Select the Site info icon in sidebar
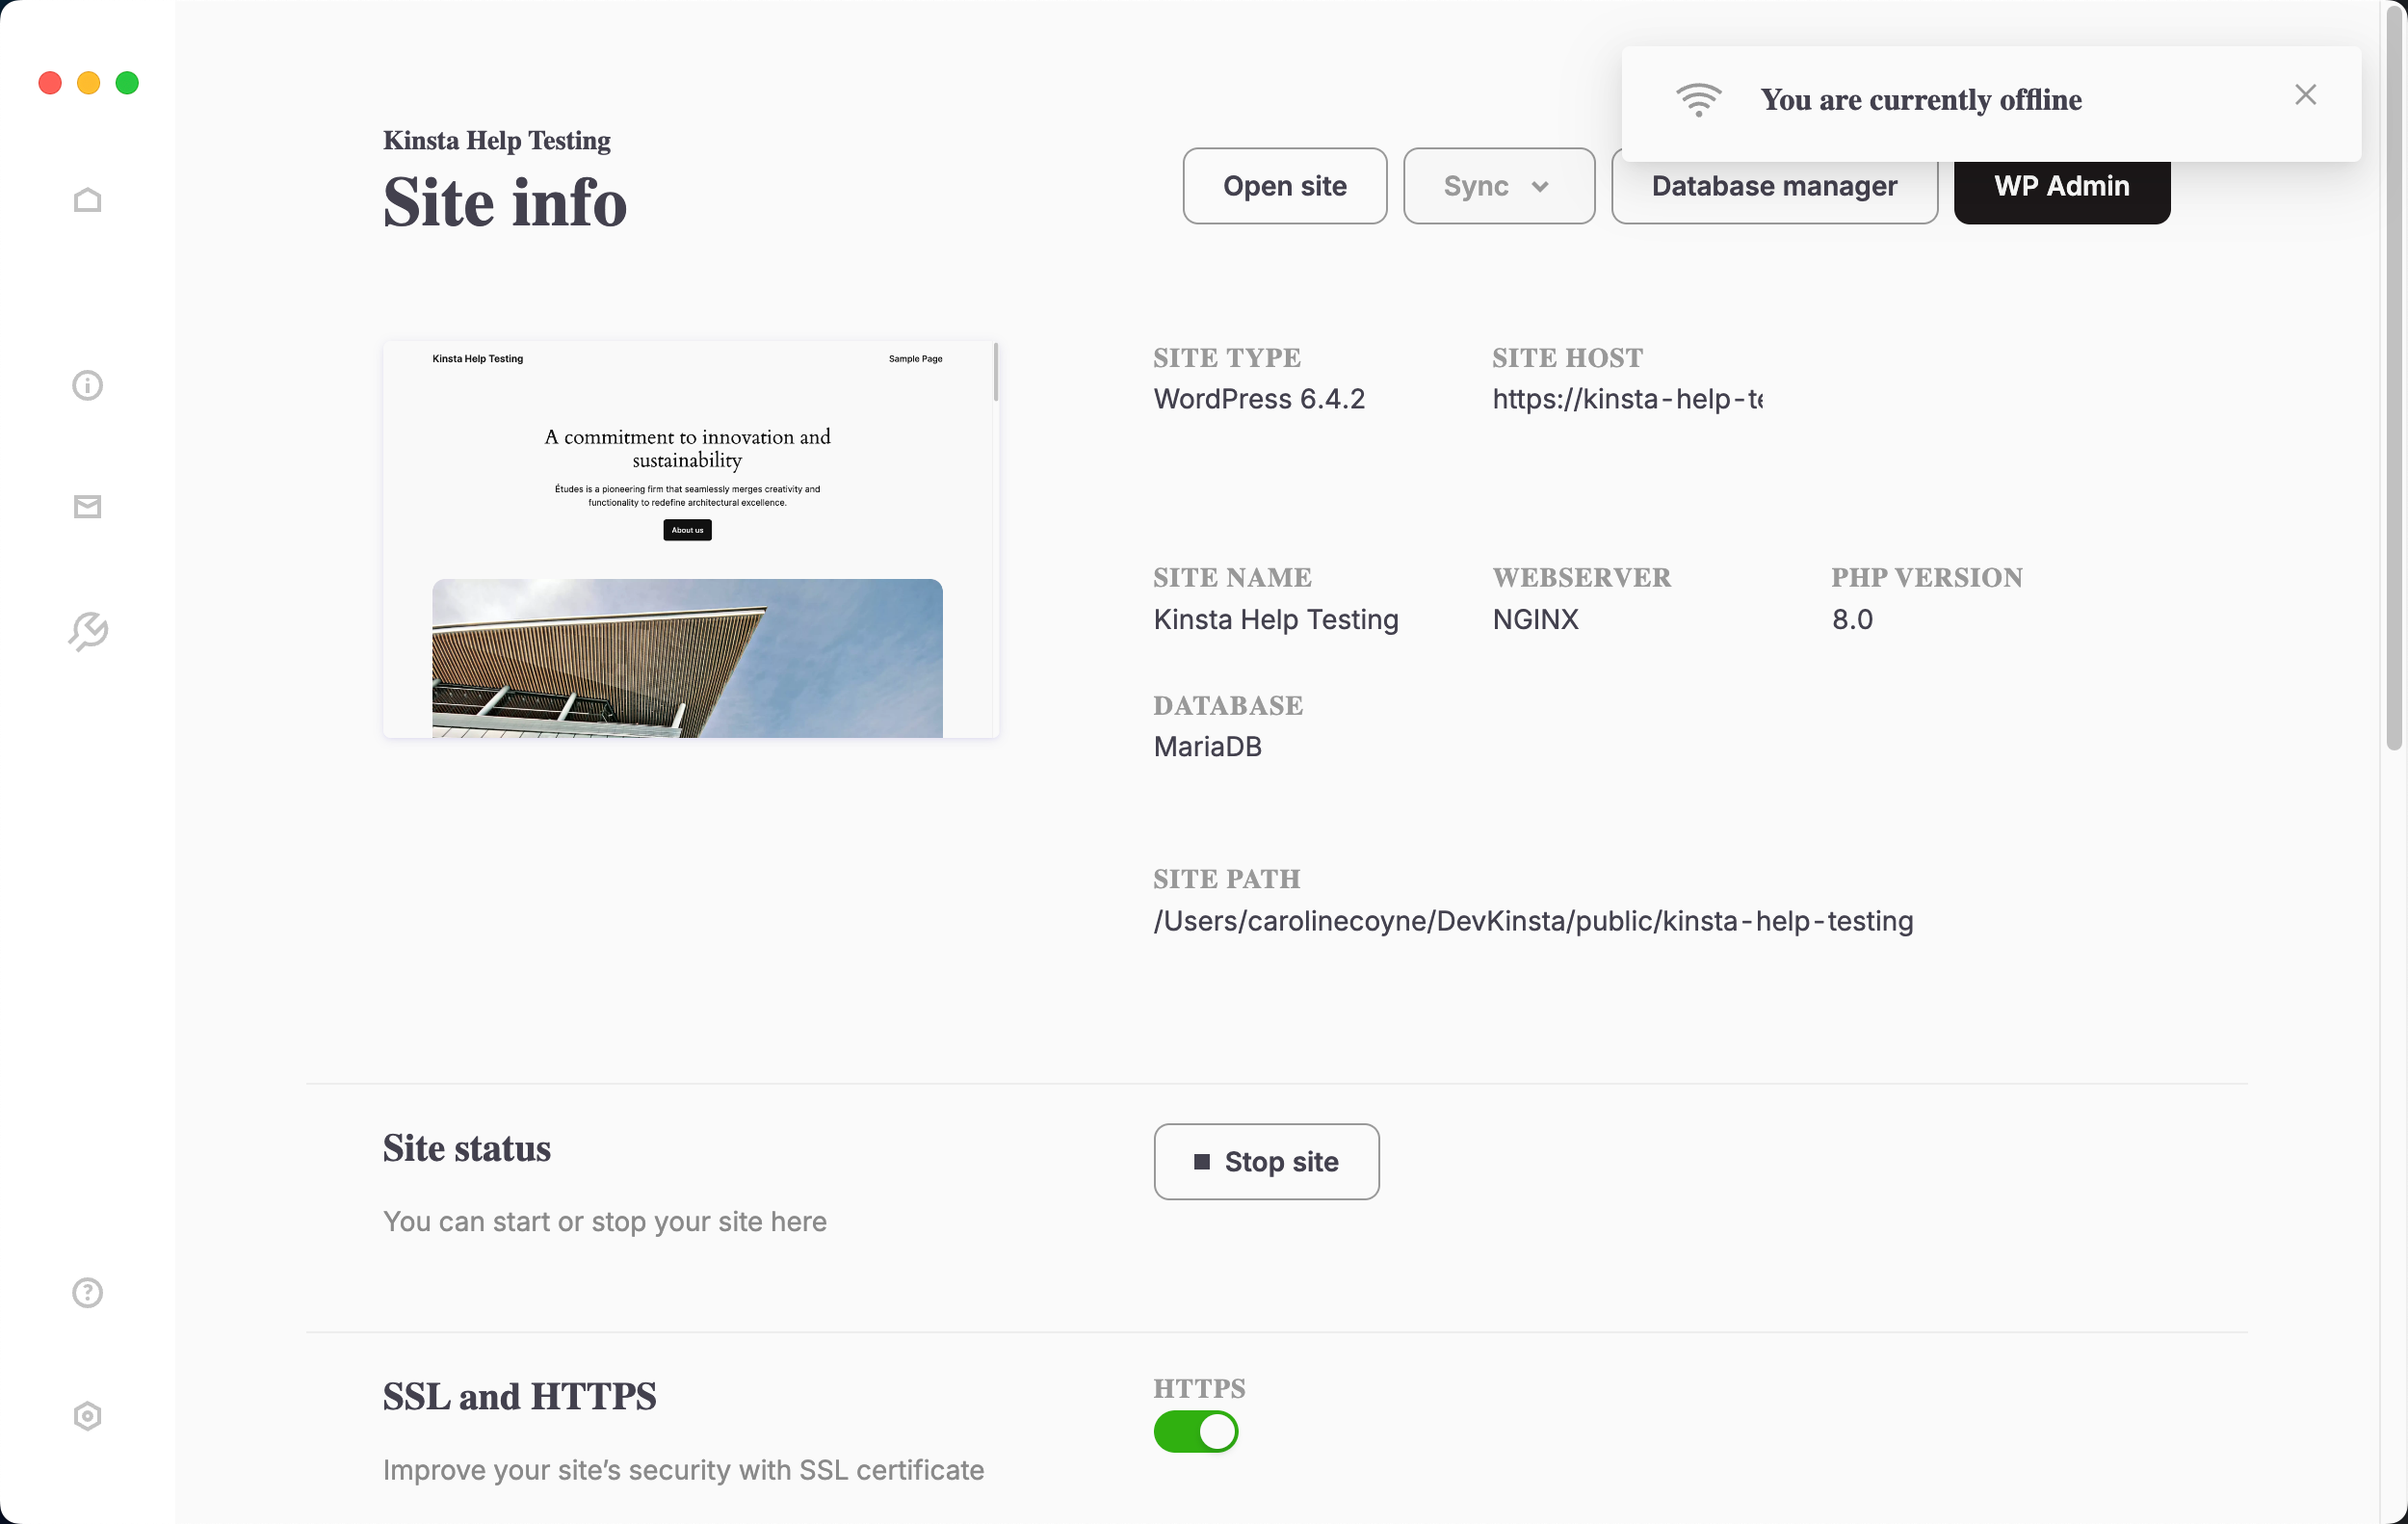The image size is (2408, 1524). click(x=87, y=385)
